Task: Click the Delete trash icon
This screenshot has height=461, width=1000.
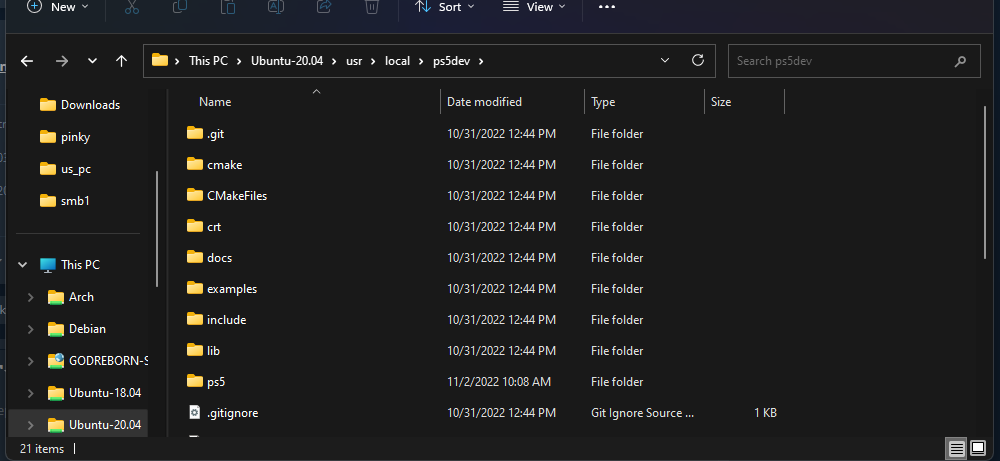Action: 372,6
